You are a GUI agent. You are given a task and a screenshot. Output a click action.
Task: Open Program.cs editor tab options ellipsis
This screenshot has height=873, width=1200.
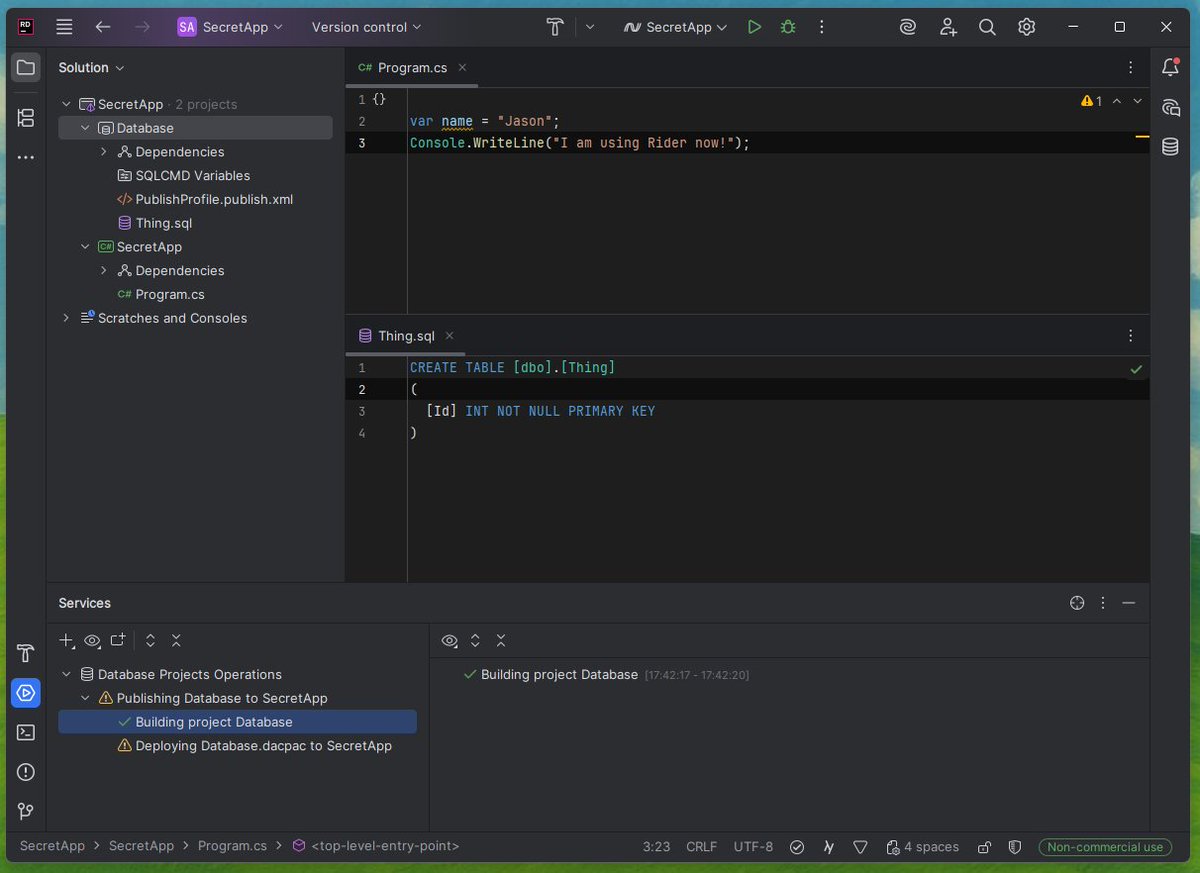point(1131,68)
